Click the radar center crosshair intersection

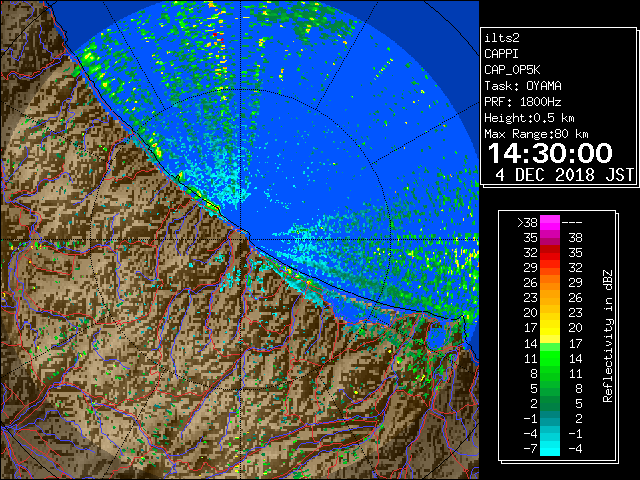point(241,240)
